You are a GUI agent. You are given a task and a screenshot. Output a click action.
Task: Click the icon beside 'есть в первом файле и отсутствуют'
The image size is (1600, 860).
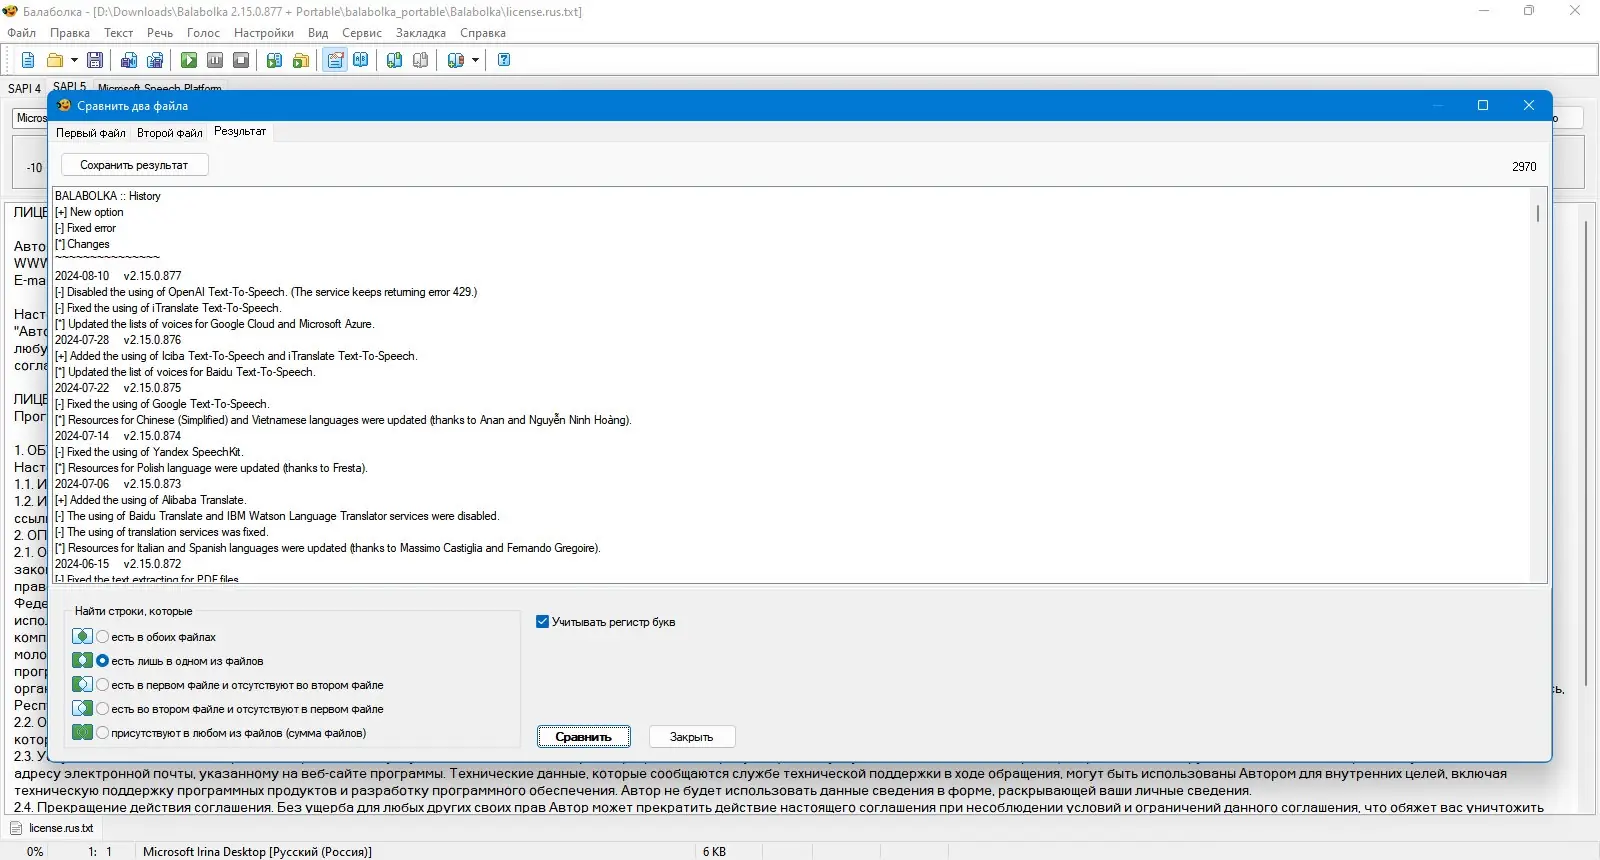[x=82, y=684]
